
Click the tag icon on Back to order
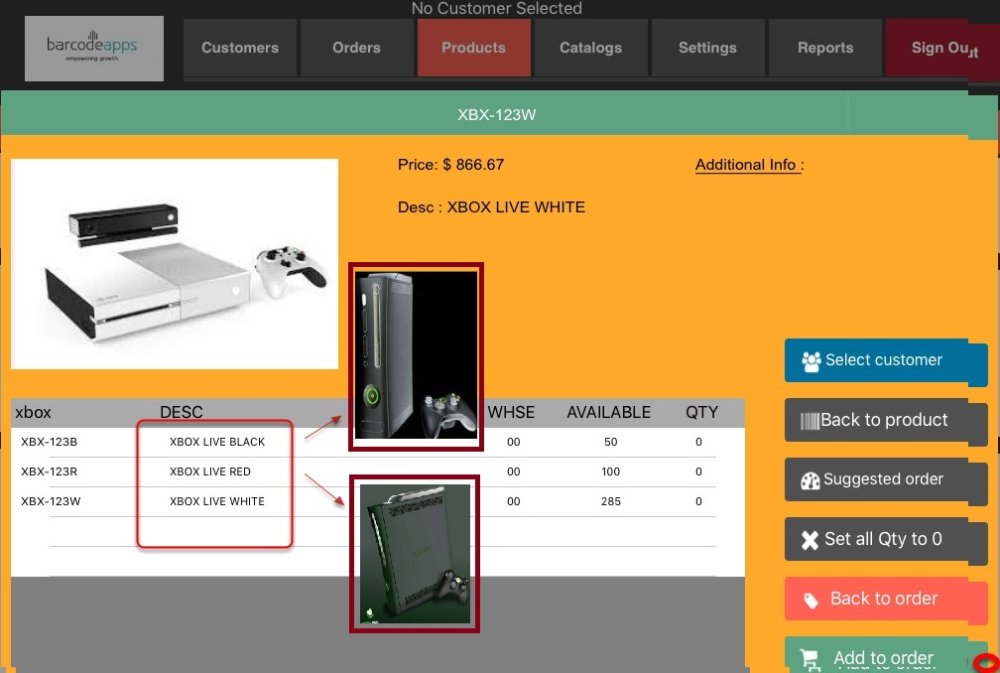click(811, 600)
